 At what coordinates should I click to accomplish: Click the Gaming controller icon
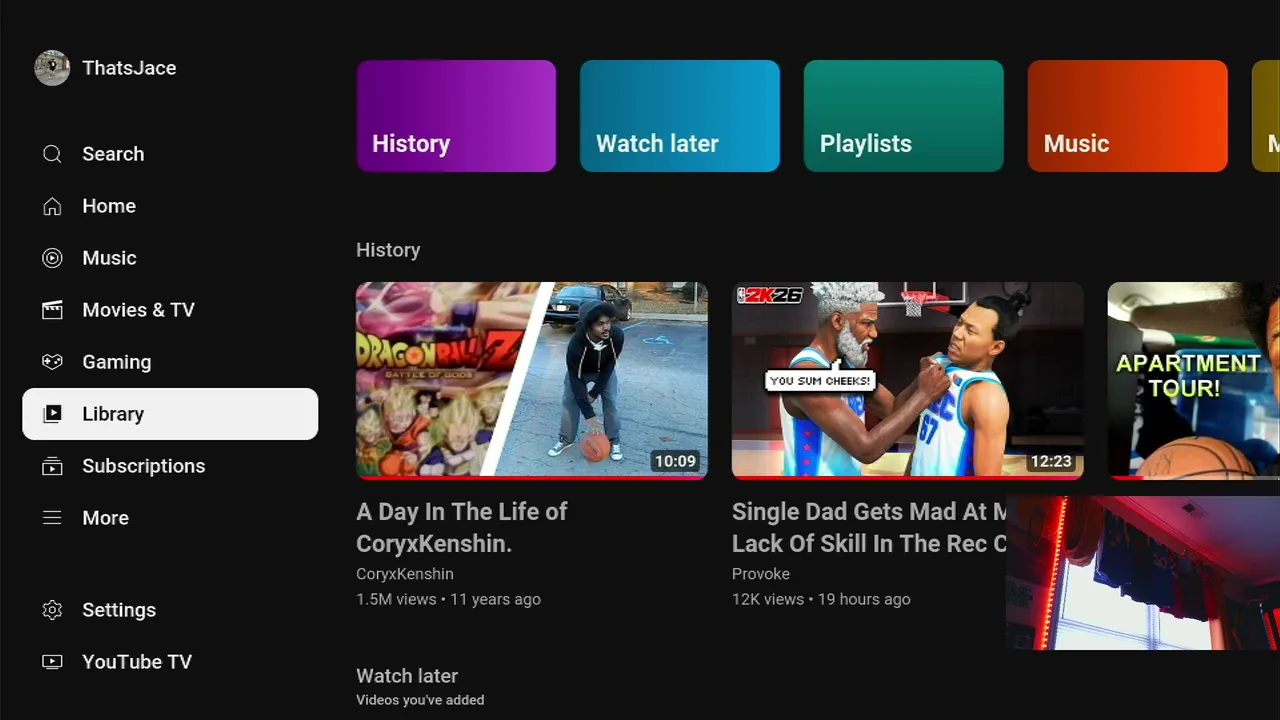pos(52,362)
